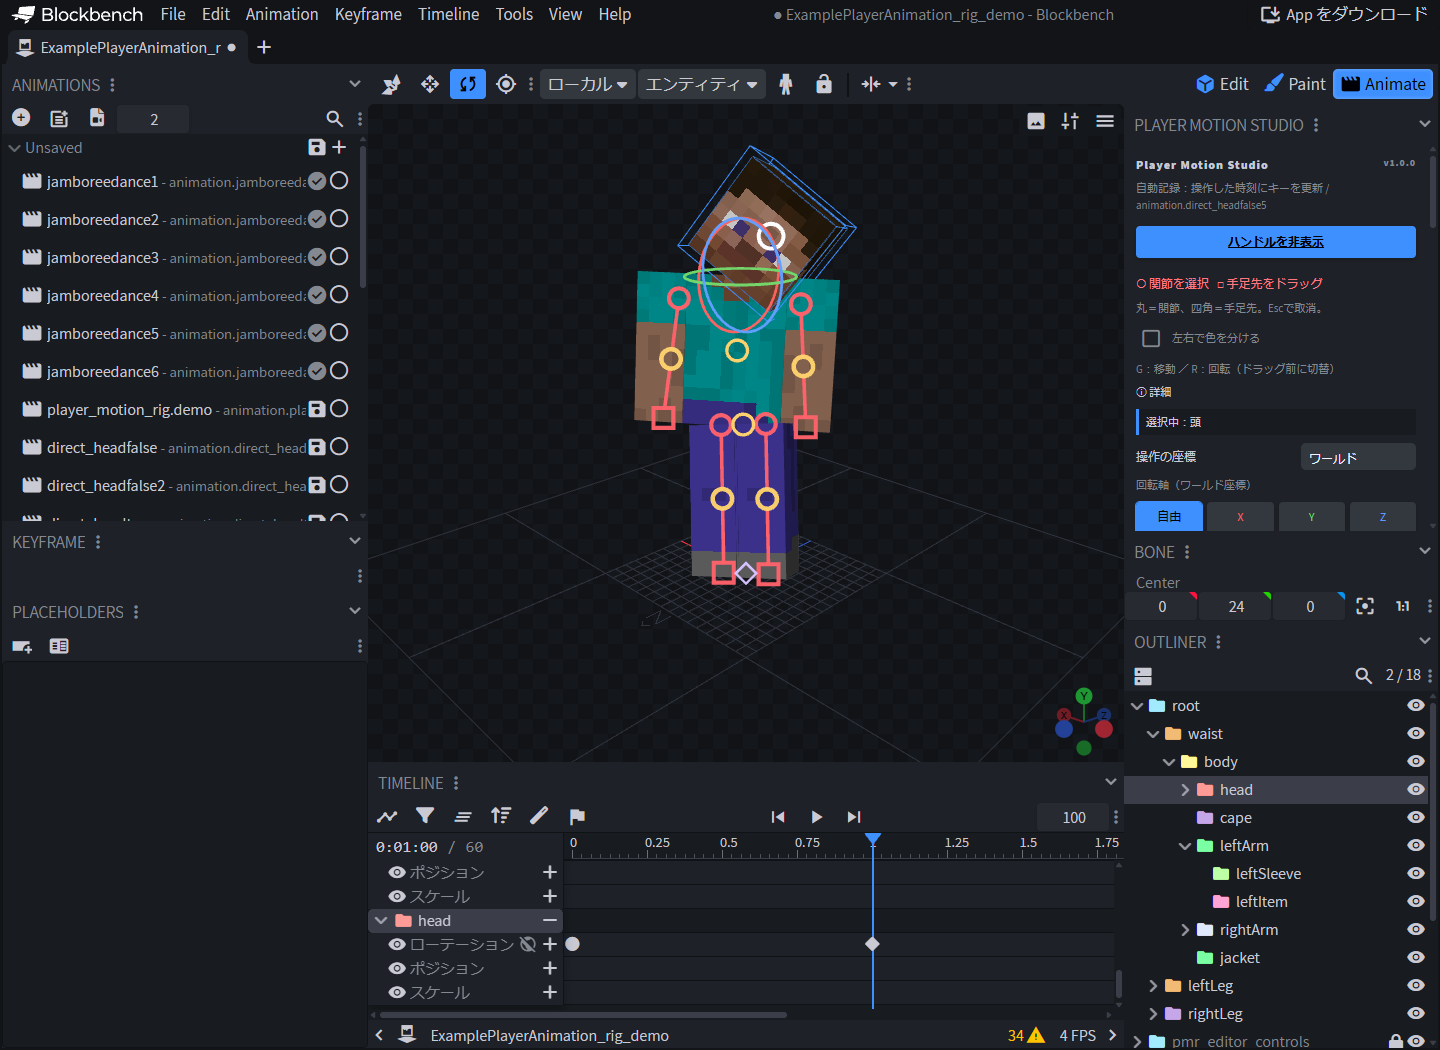Open the エンティティ dropdown
Screen dimensions: 1440x1050
(x=701, y=84)
